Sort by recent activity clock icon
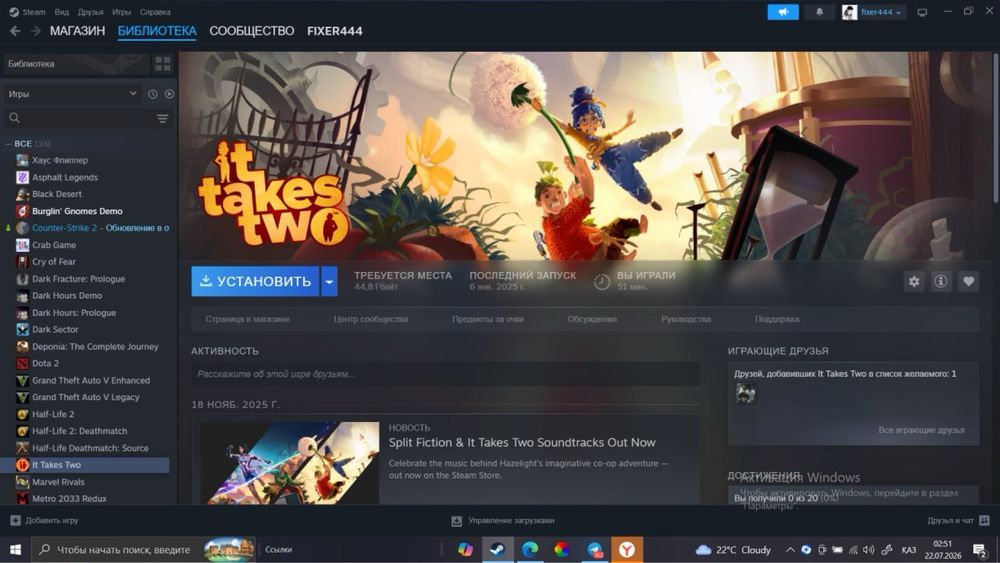Image resolution: width=1000 pixels, height=563 pixels. [153, 94]
